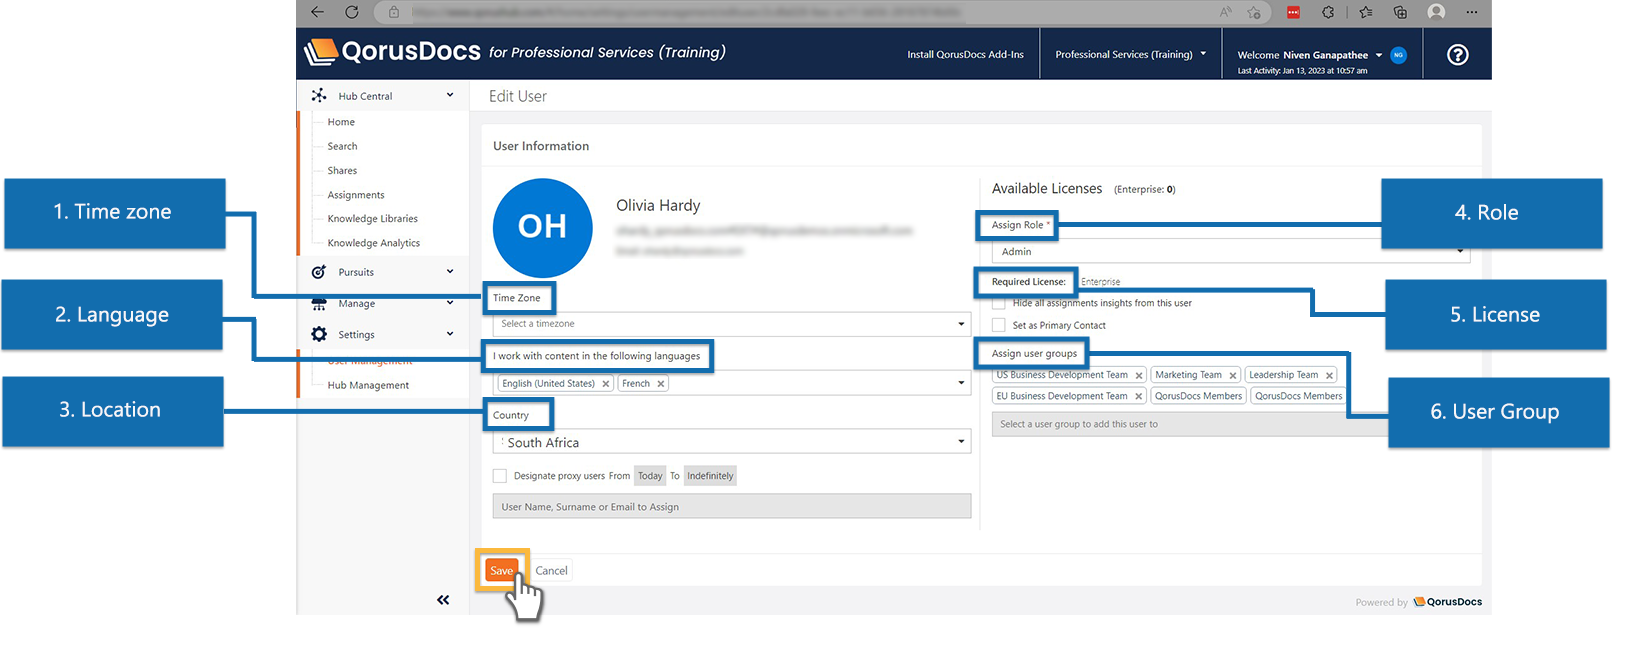Click the Hub Central network icon
This screenshot has height=649, width=1631.
[319, 95]
